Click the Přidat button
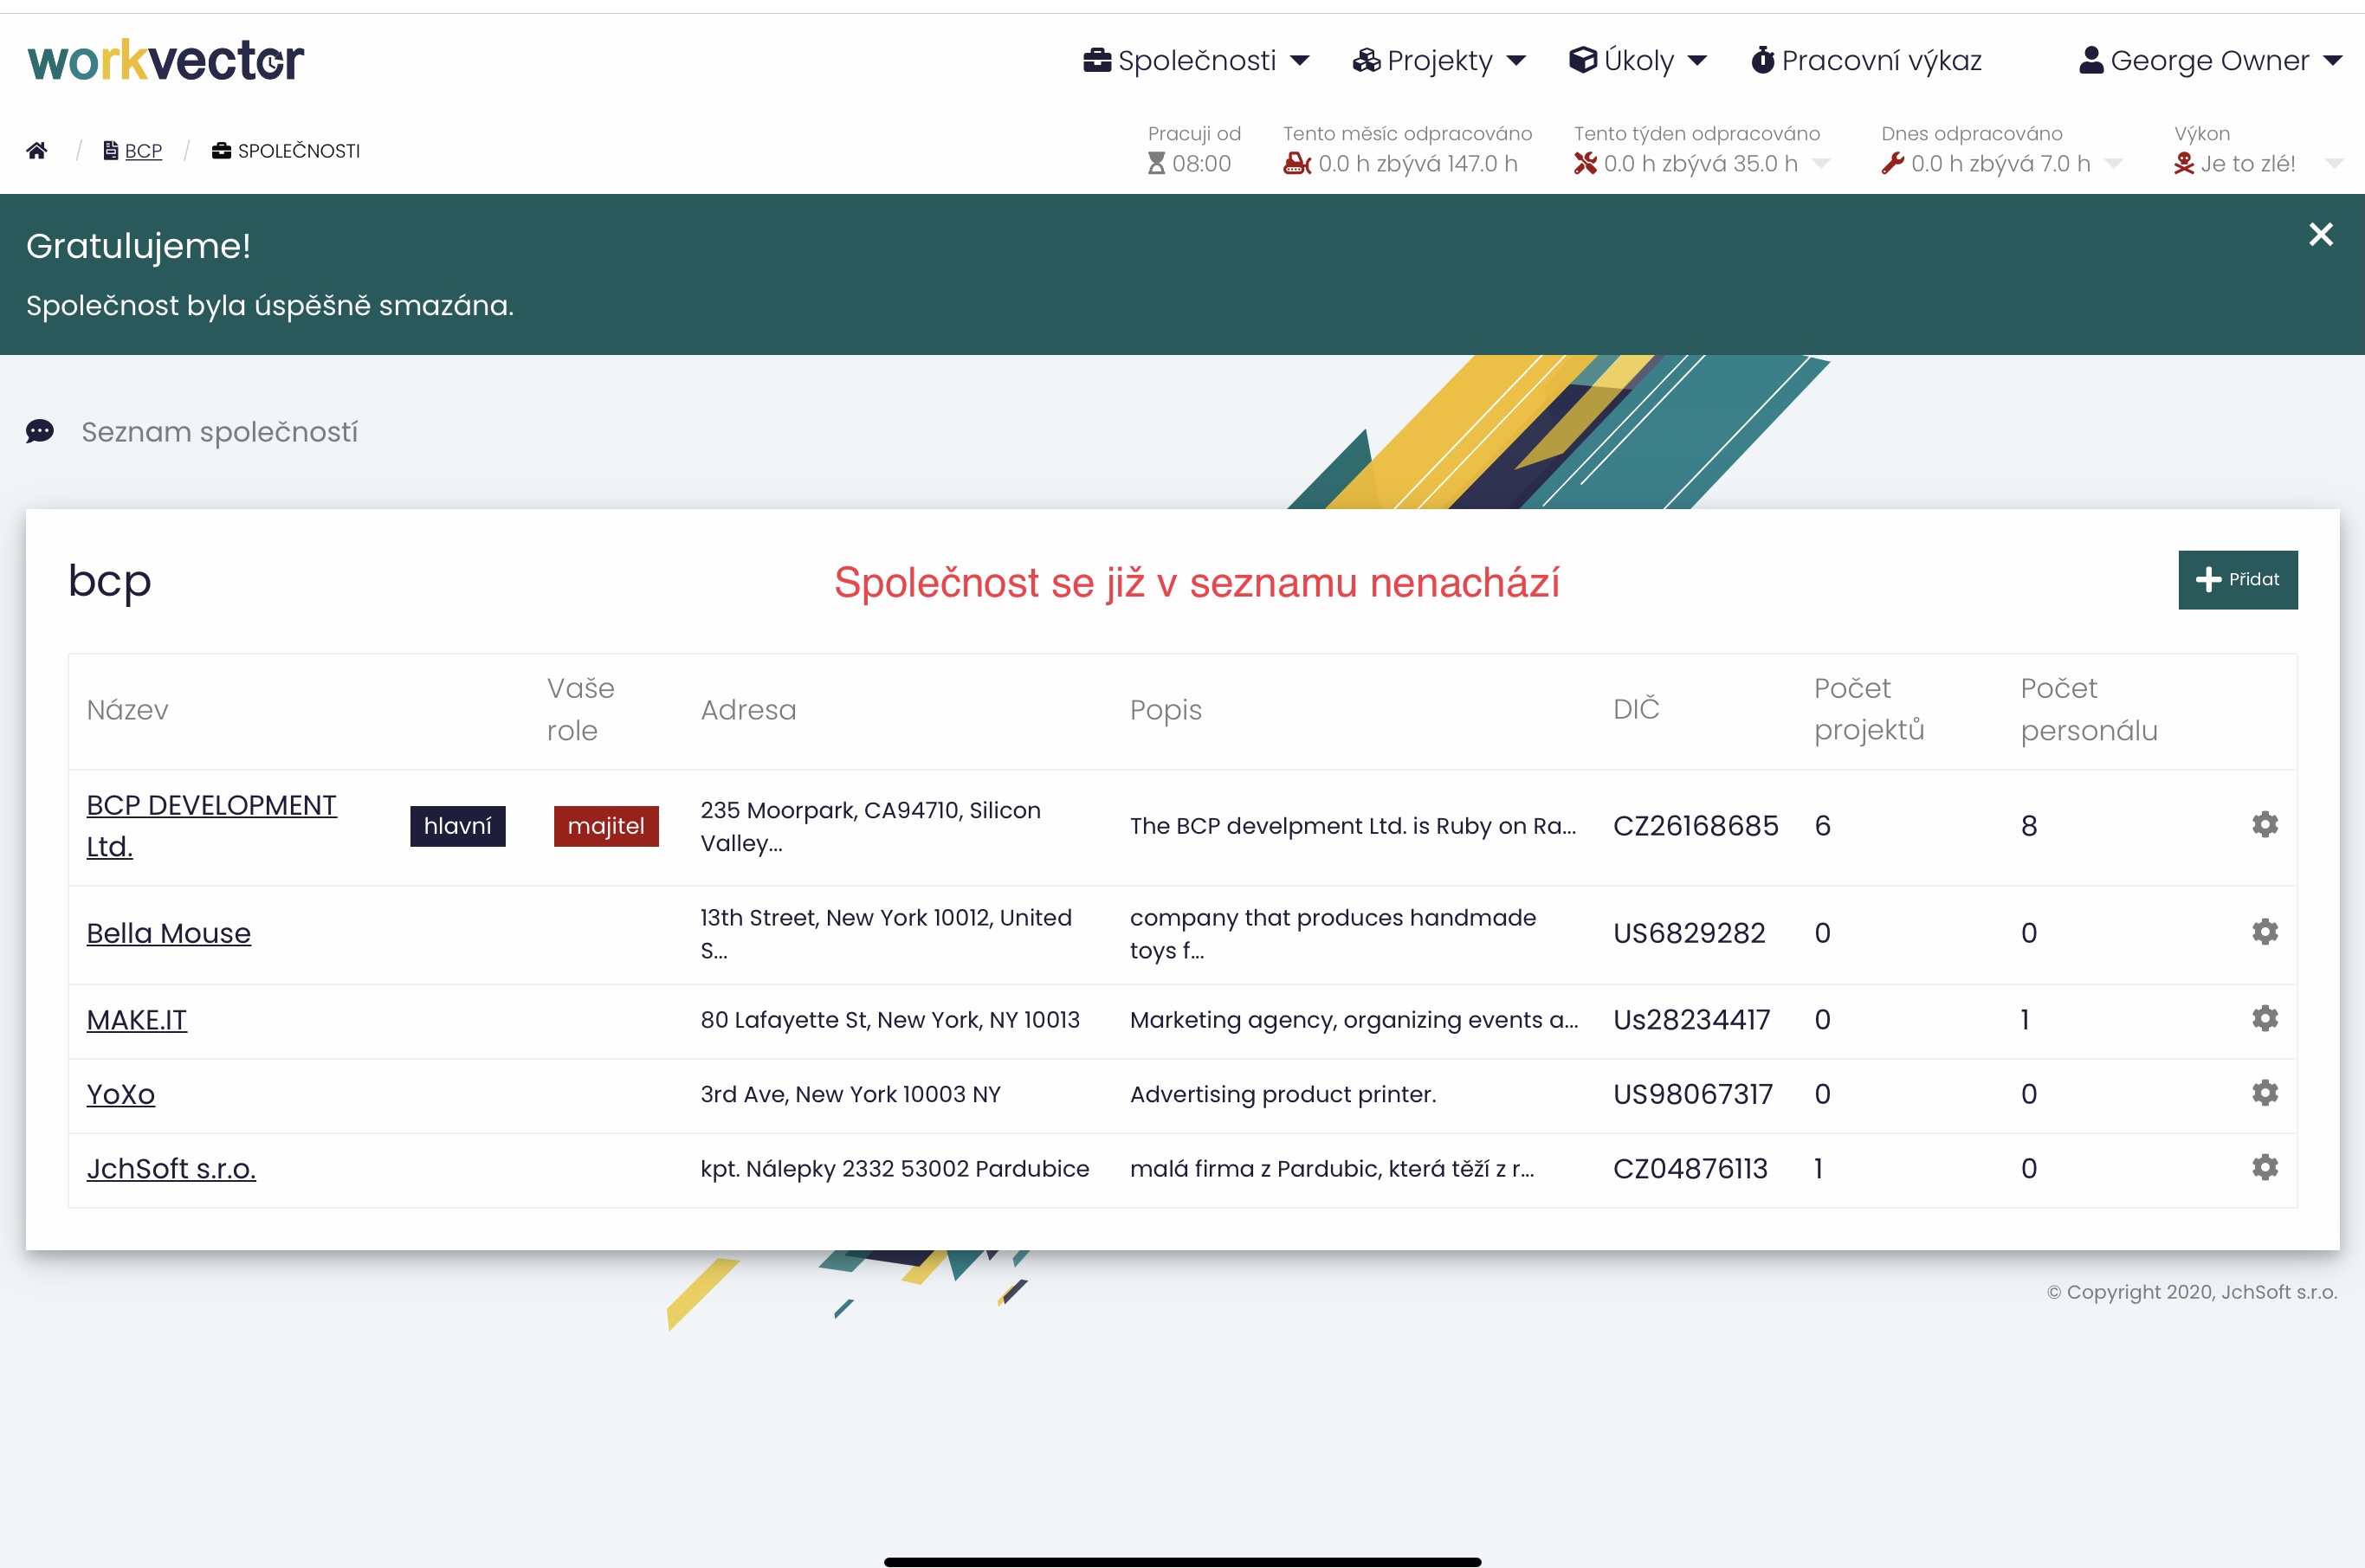 click(2237, 580)
